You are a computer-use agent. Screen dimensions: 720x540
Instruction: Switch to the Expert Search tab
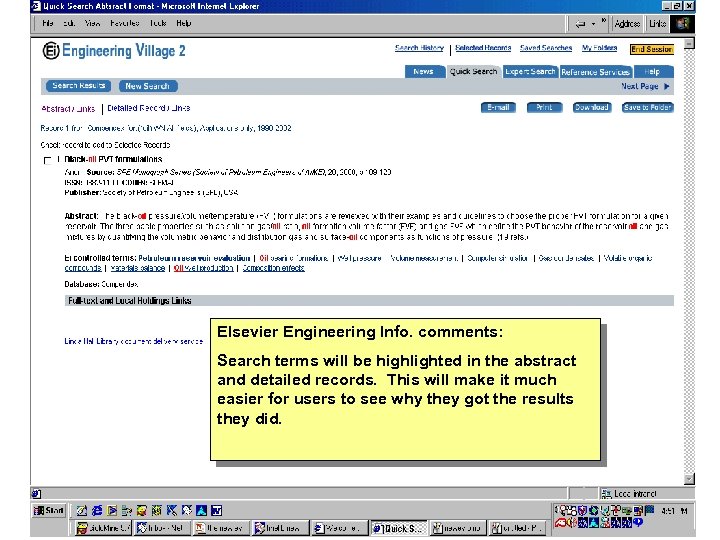[x=530, y=72]
